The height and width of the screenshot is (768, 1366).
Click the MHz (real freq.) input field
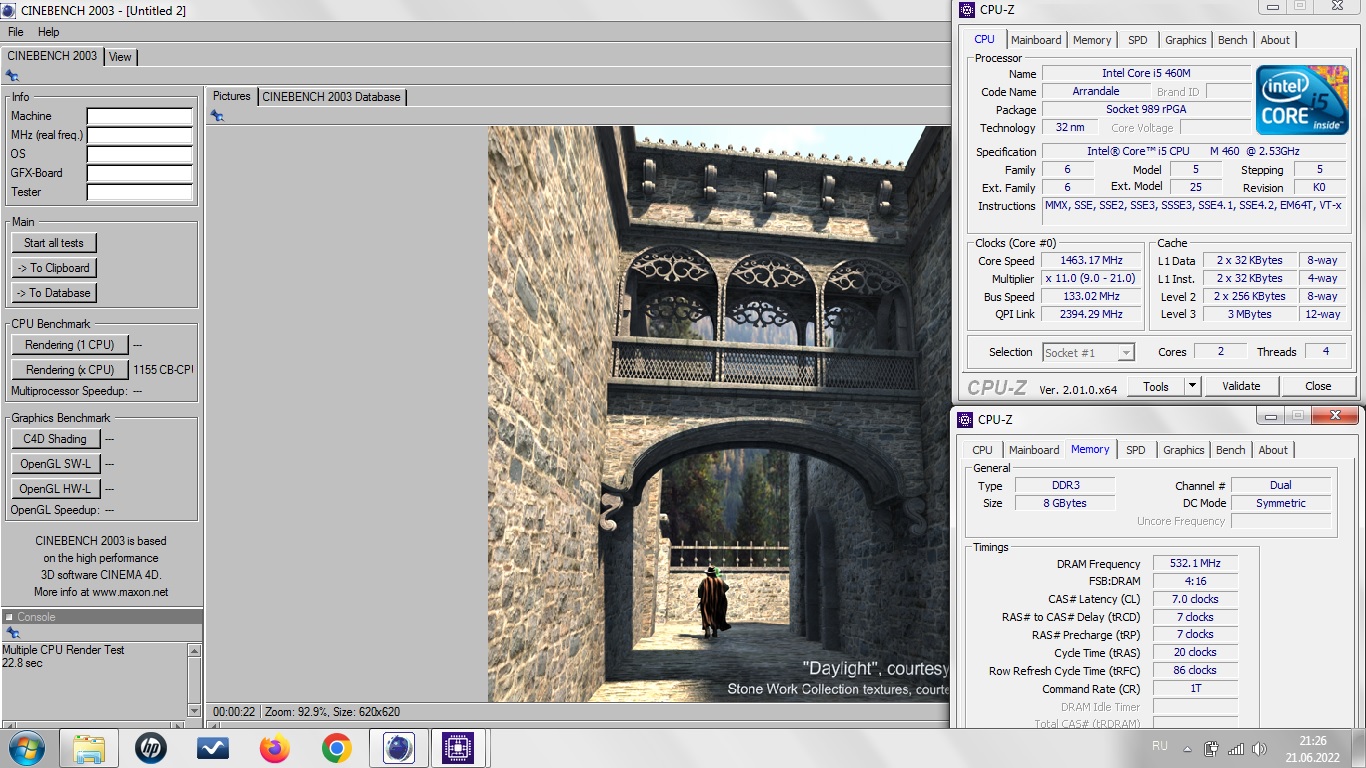(x=139, y=135)
